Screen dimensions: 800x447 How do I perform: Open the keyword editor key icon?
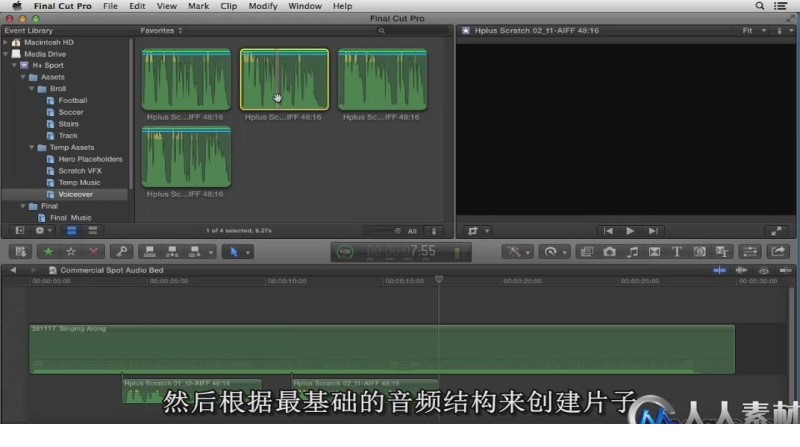[121, 252]
